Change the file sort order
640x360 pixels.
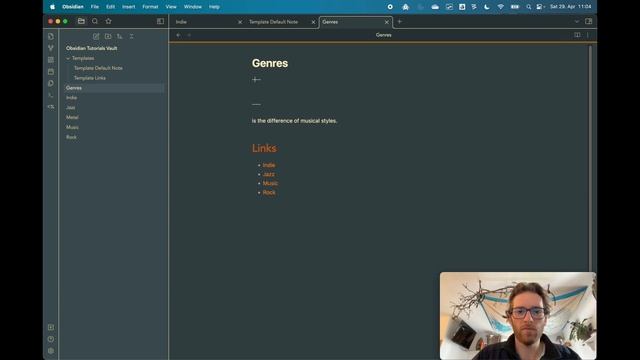(x=120, y=36)
